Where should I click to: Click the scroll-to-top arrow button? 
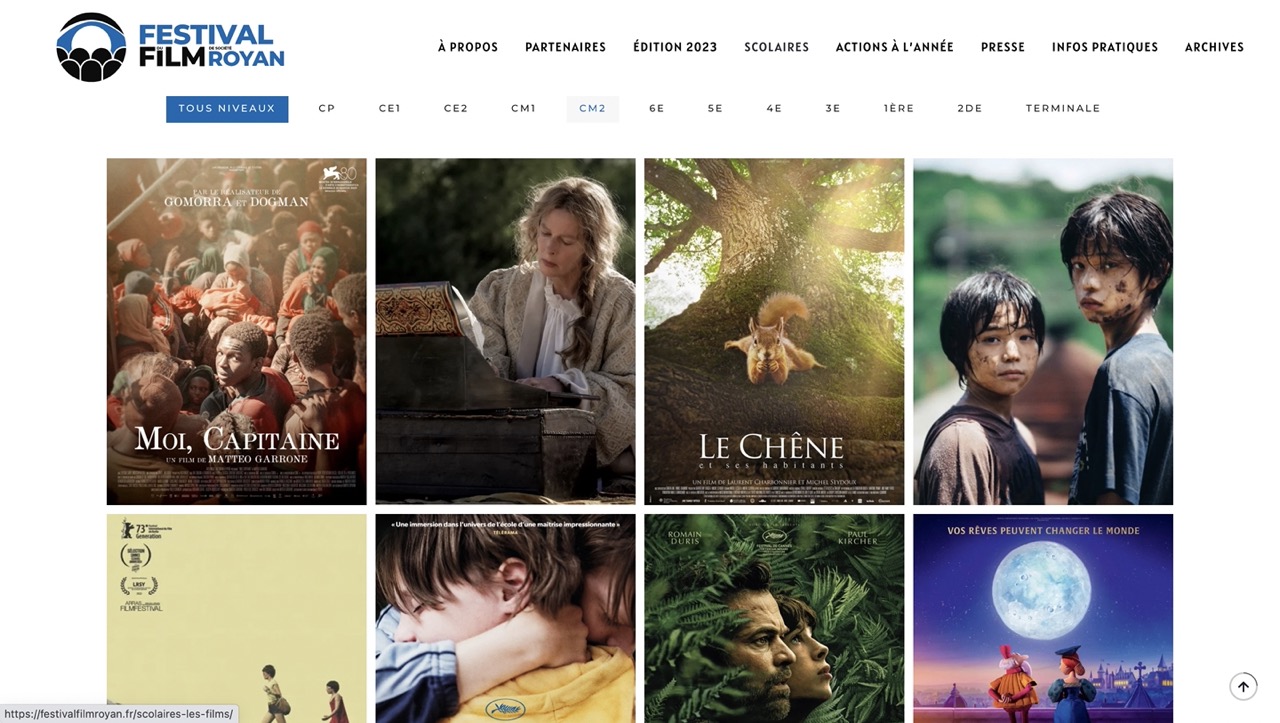(1243, 686)
